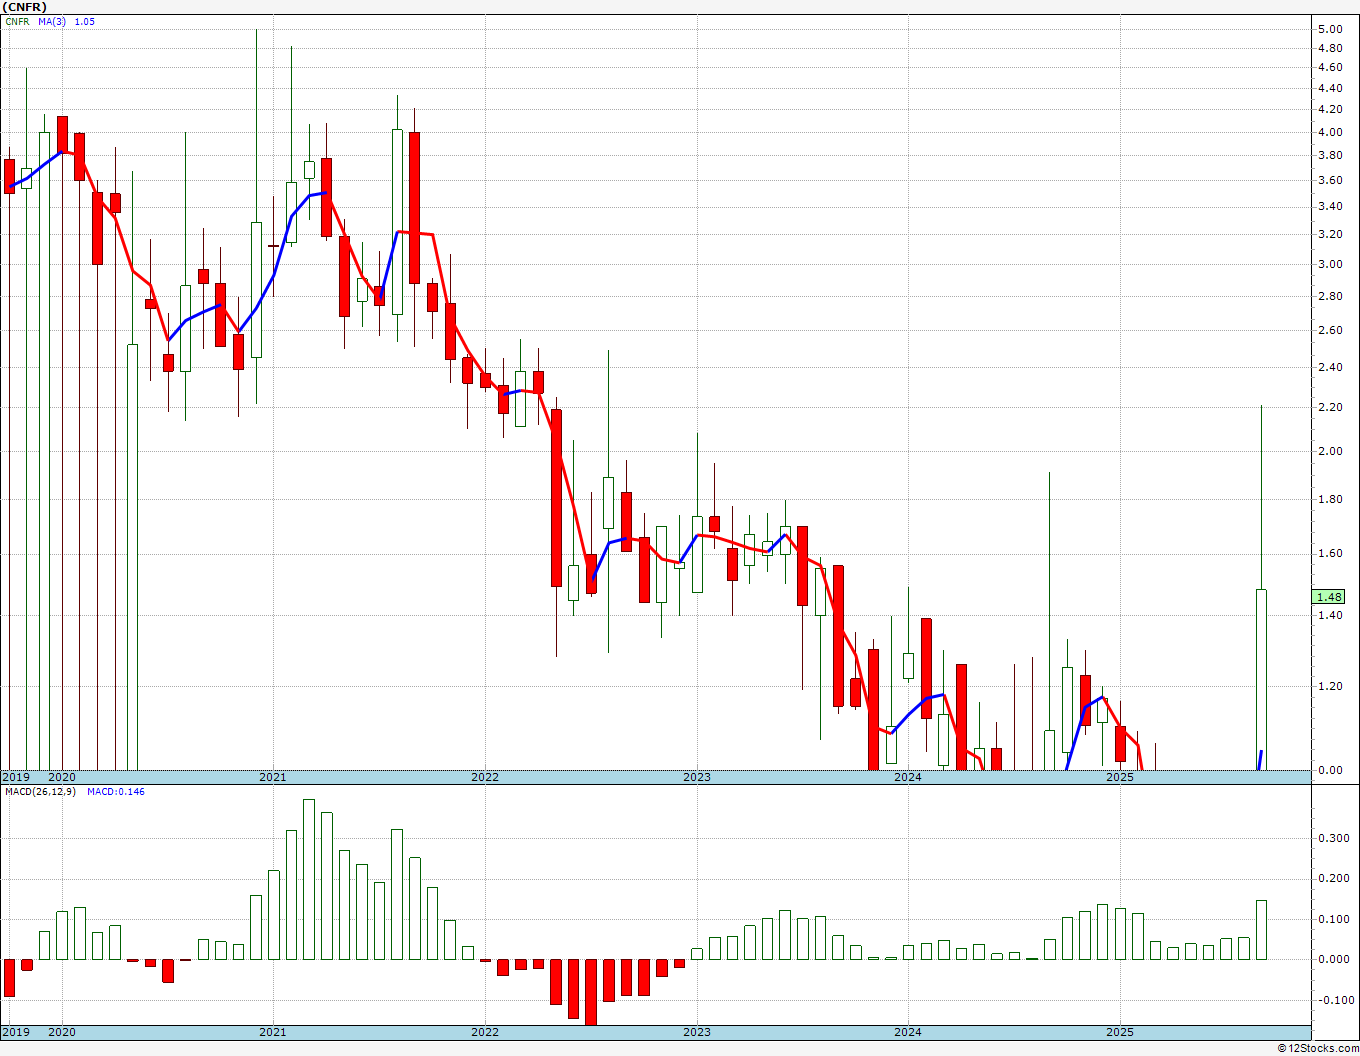Click the latest MACD histogram bar near 0.146
The width and height of the screenshot is (1360, 1056).
(x=1261, y=930)
